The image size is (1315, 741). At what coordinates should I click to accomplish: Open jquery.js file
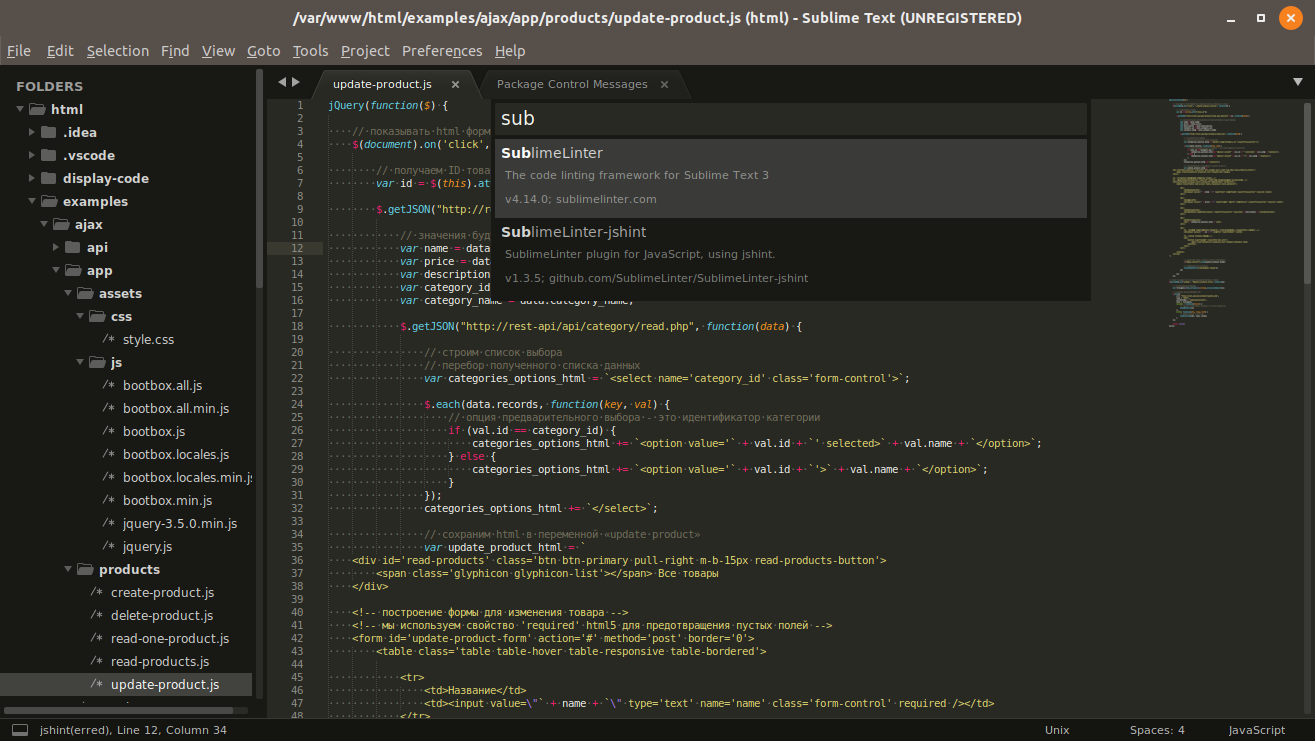coord(147,546)
